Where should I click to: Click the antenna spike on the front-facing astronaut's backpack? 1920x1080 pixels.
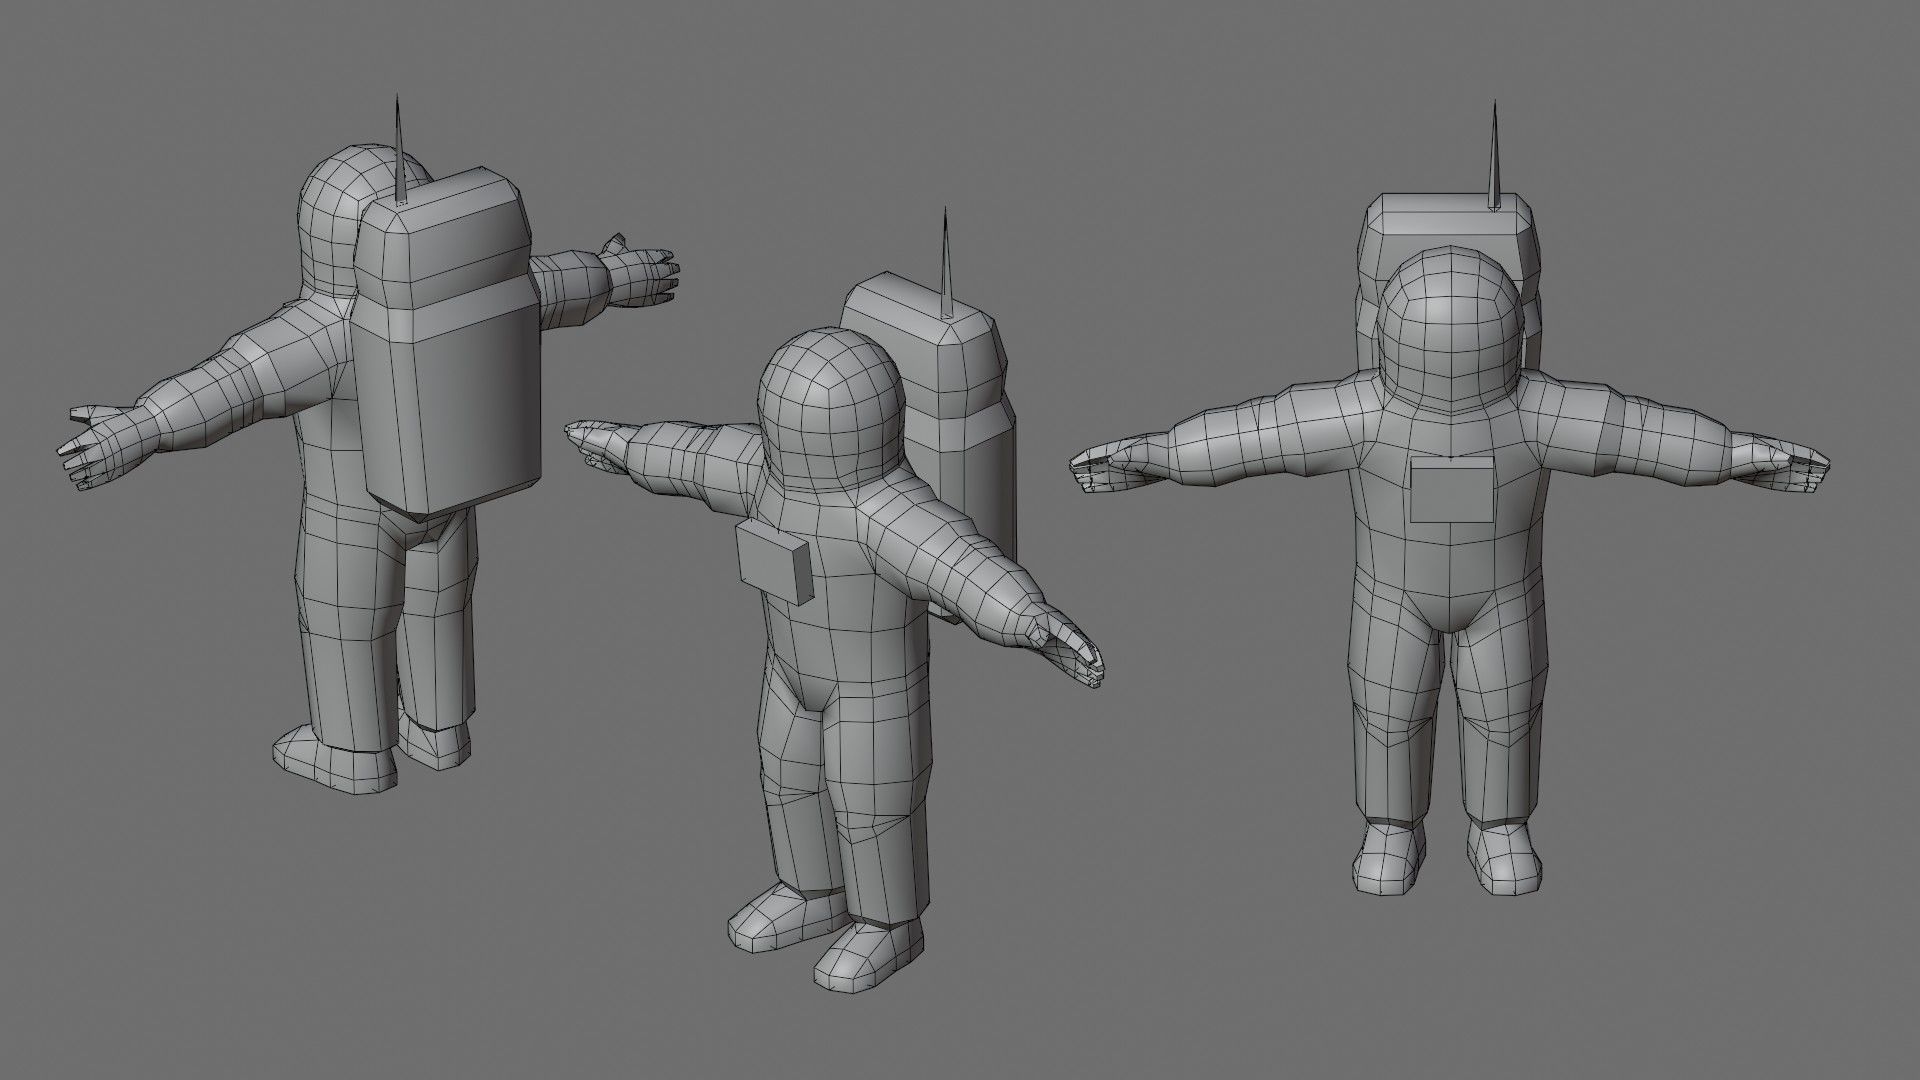[x=1494, y=155]
